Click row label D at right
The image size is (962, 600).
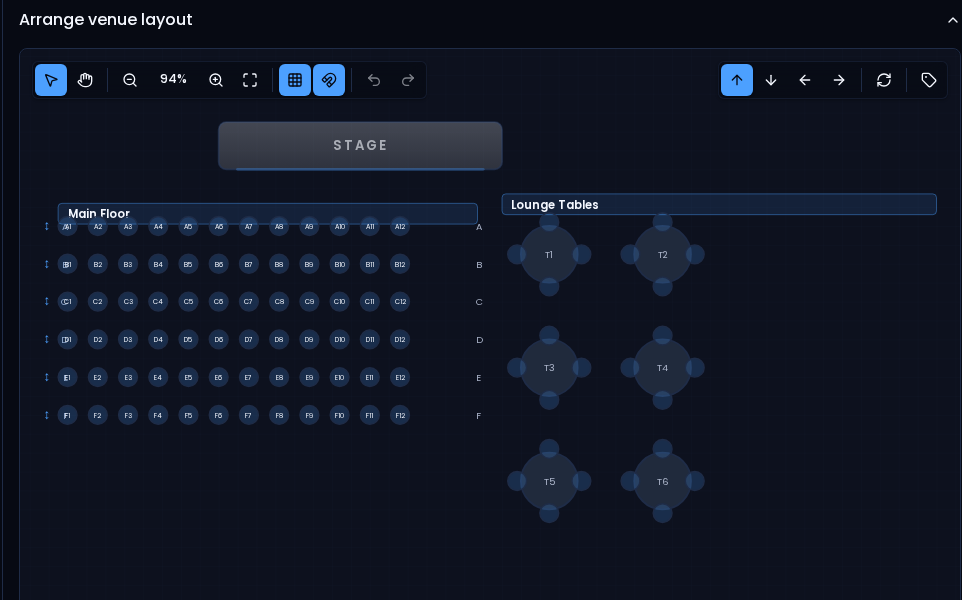(x=479, y=340)
